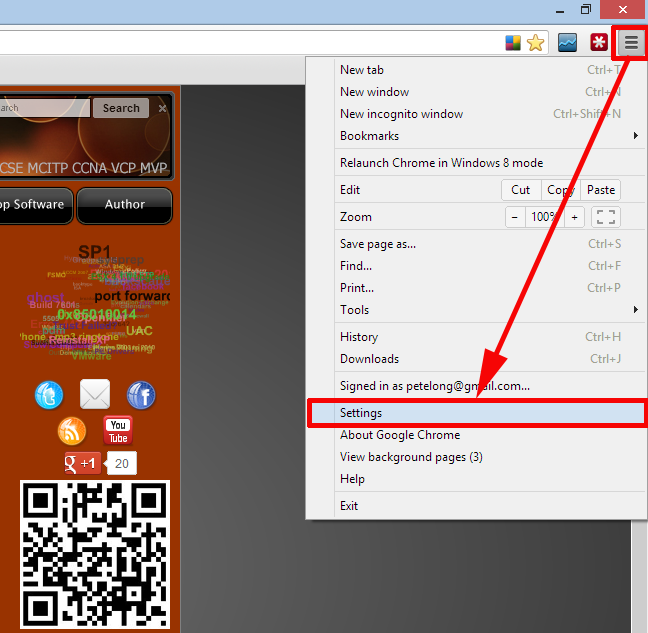Click the 'SP1' tag in the cloud
The width and height of the screenshot is (648, 633).
[x=95, y=251]
